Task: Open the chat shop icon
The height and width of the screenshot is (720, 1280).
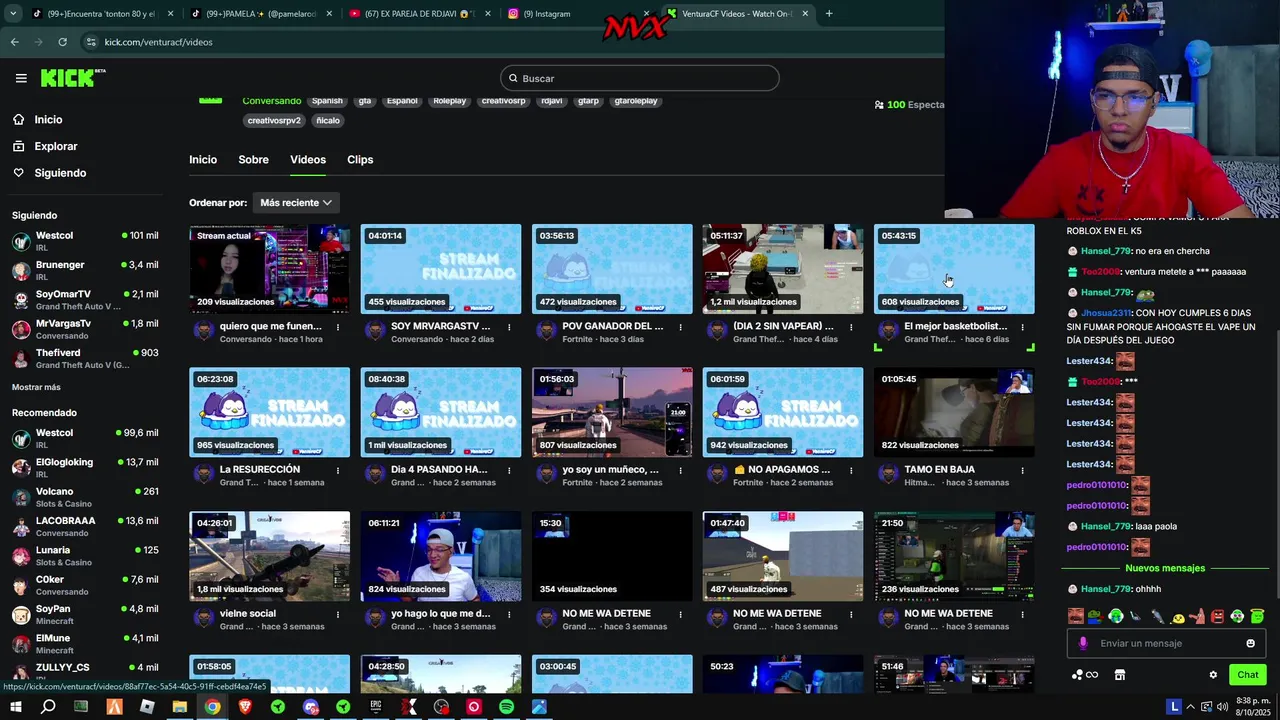Action: point(1120,675)
